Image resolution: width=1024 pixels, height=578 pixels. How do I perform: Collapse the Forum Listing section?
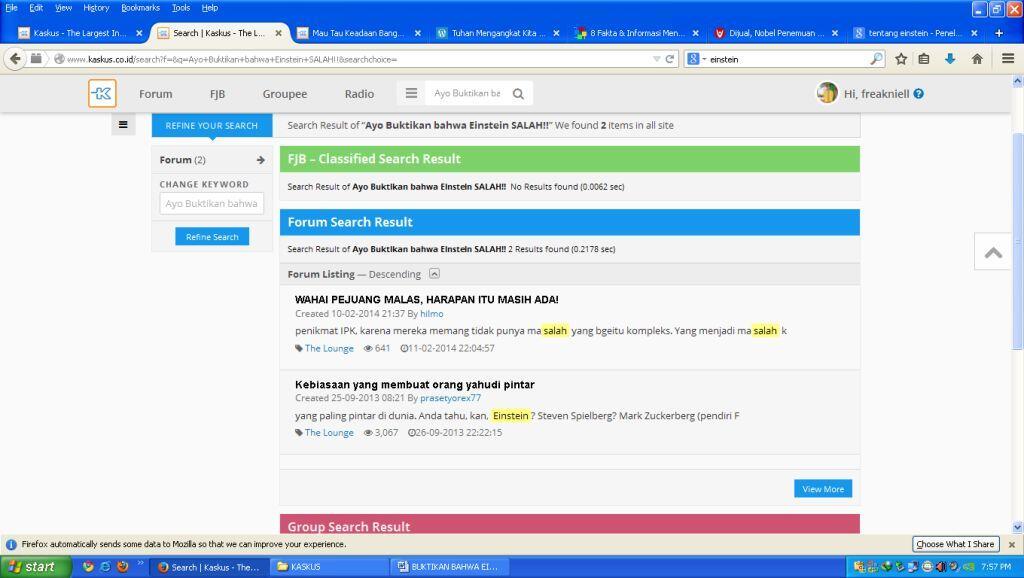point(434,274)
